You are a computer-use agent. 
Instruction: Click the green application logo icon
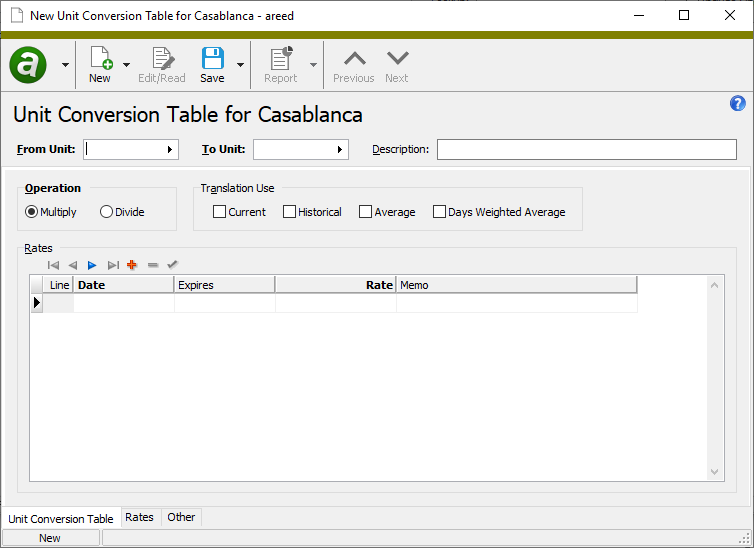28,65
